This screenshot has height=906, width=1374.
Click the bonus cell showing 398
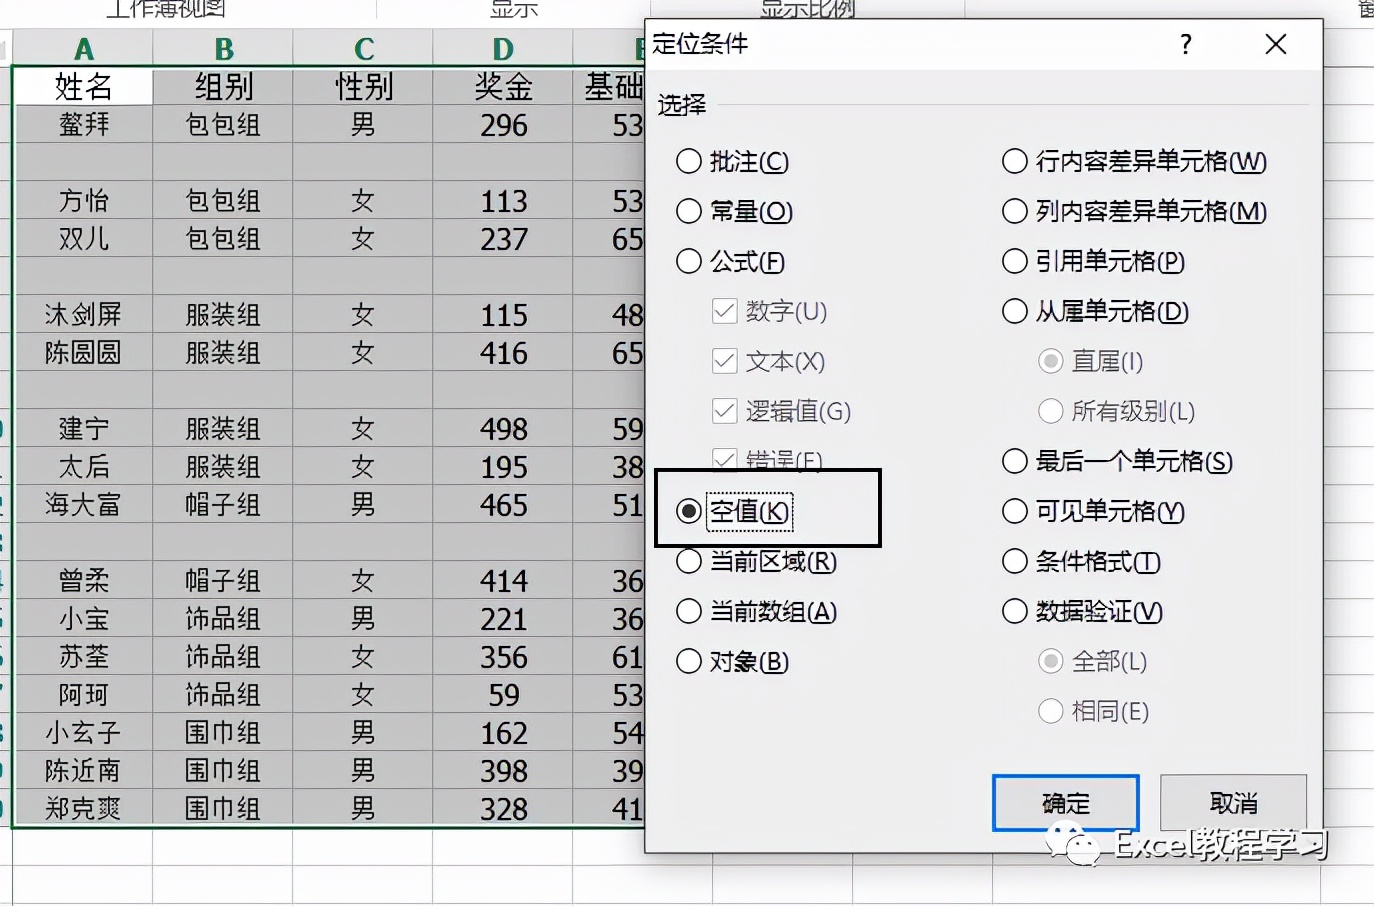(x=503, y=771)
